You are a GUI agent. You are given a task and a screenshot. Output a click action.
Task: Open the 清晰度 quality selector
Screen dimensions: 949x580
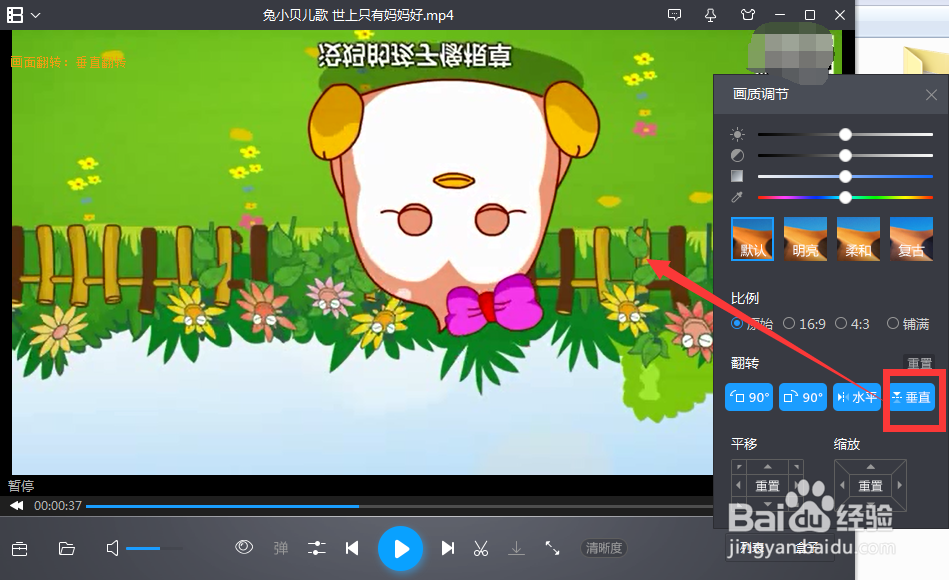tap(604, 549)
